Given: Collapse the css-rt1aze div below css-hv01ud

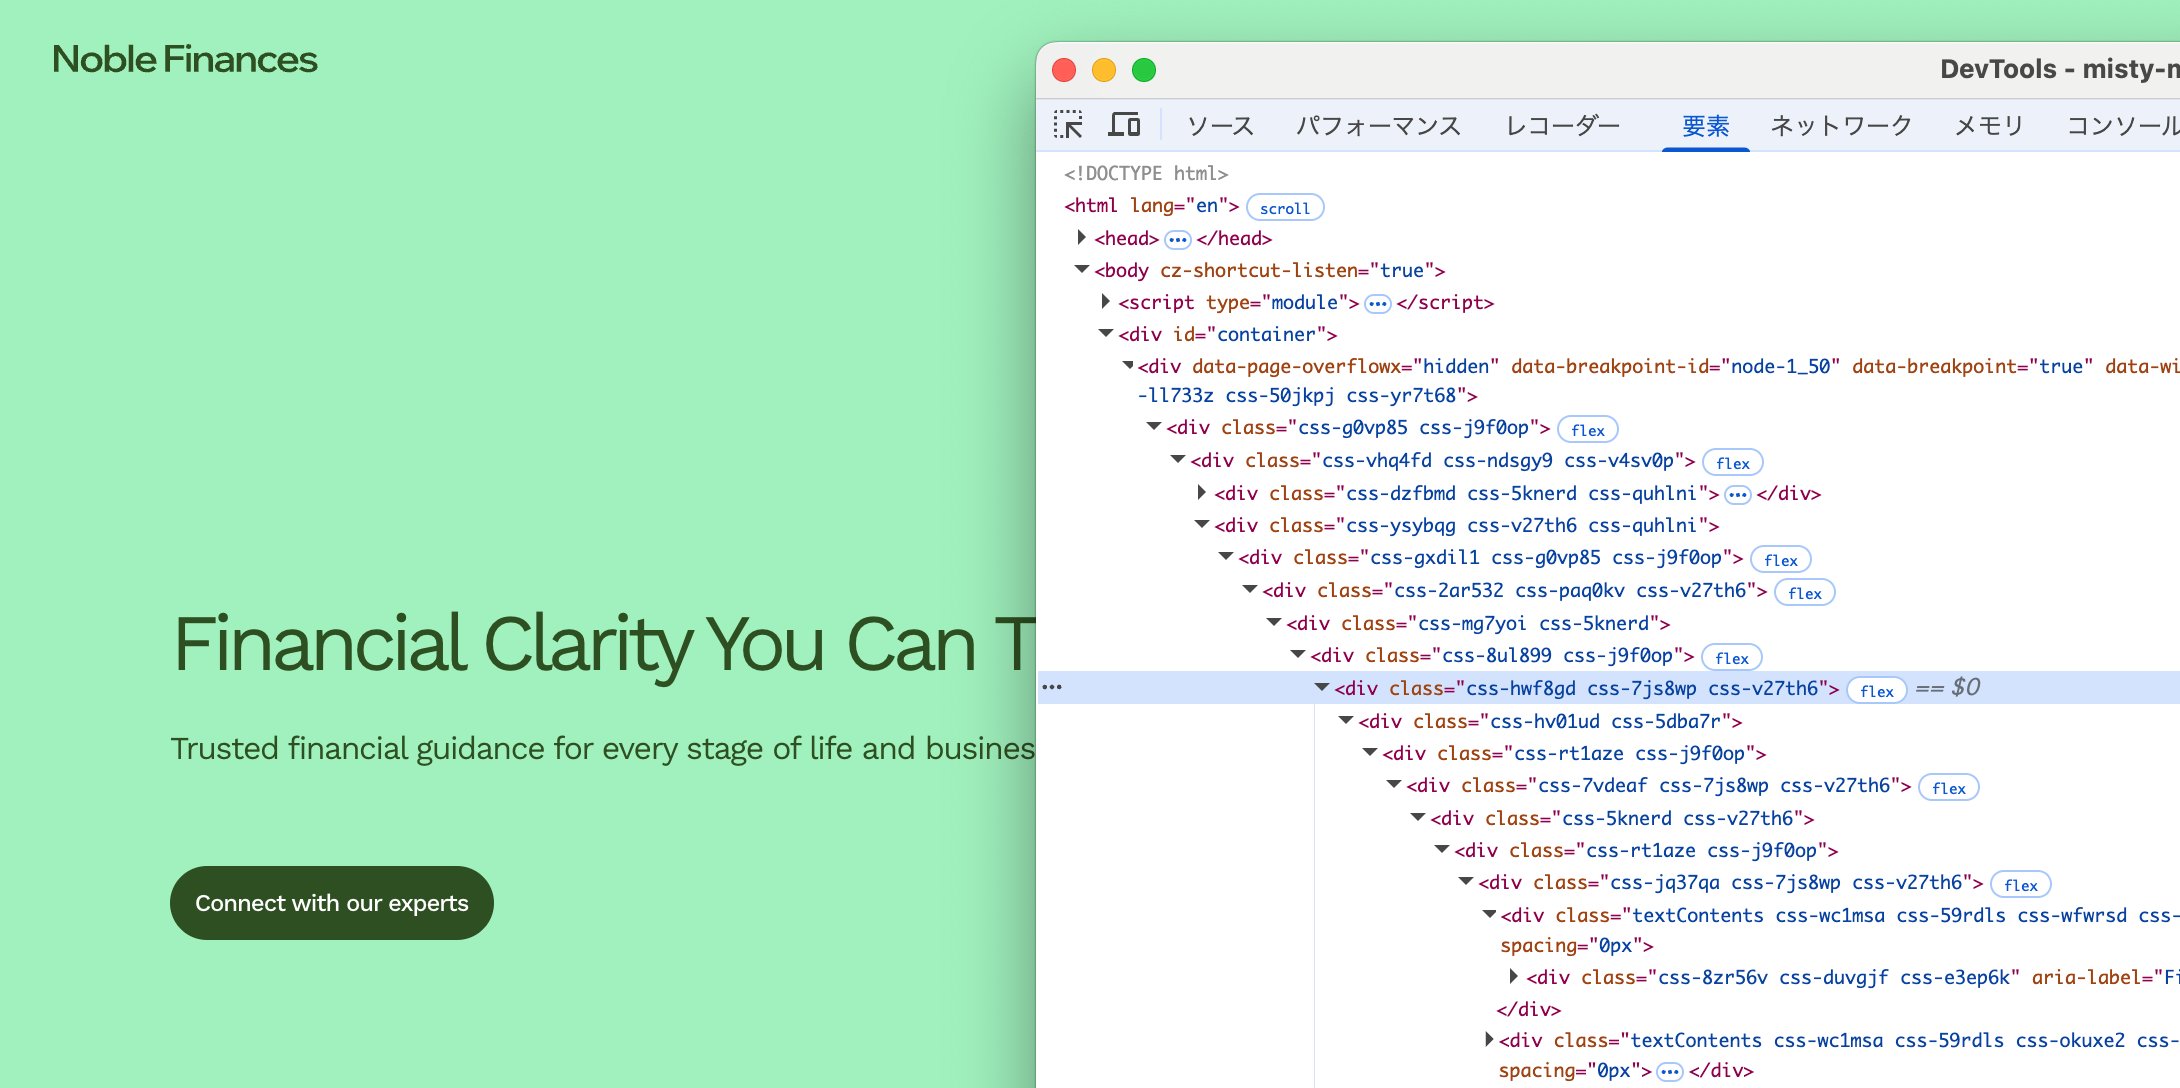Looking at the screenshot, I should 1369,753.
